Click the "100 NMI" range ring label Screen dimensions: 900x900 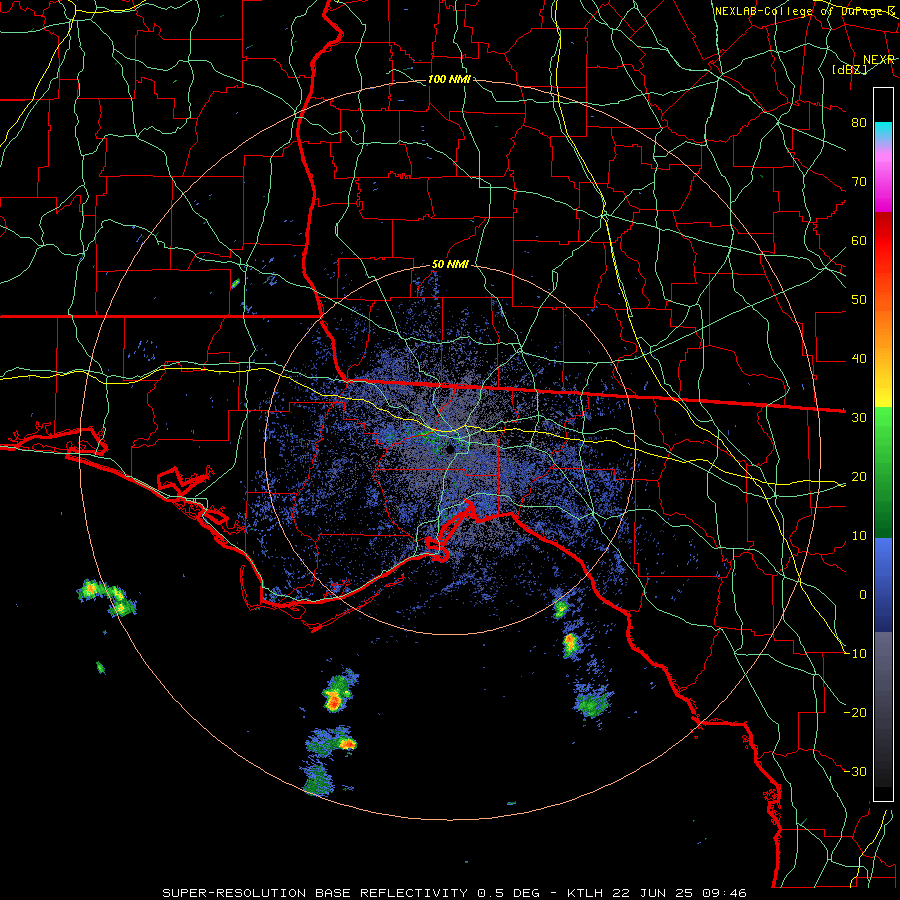coord(449,79)
